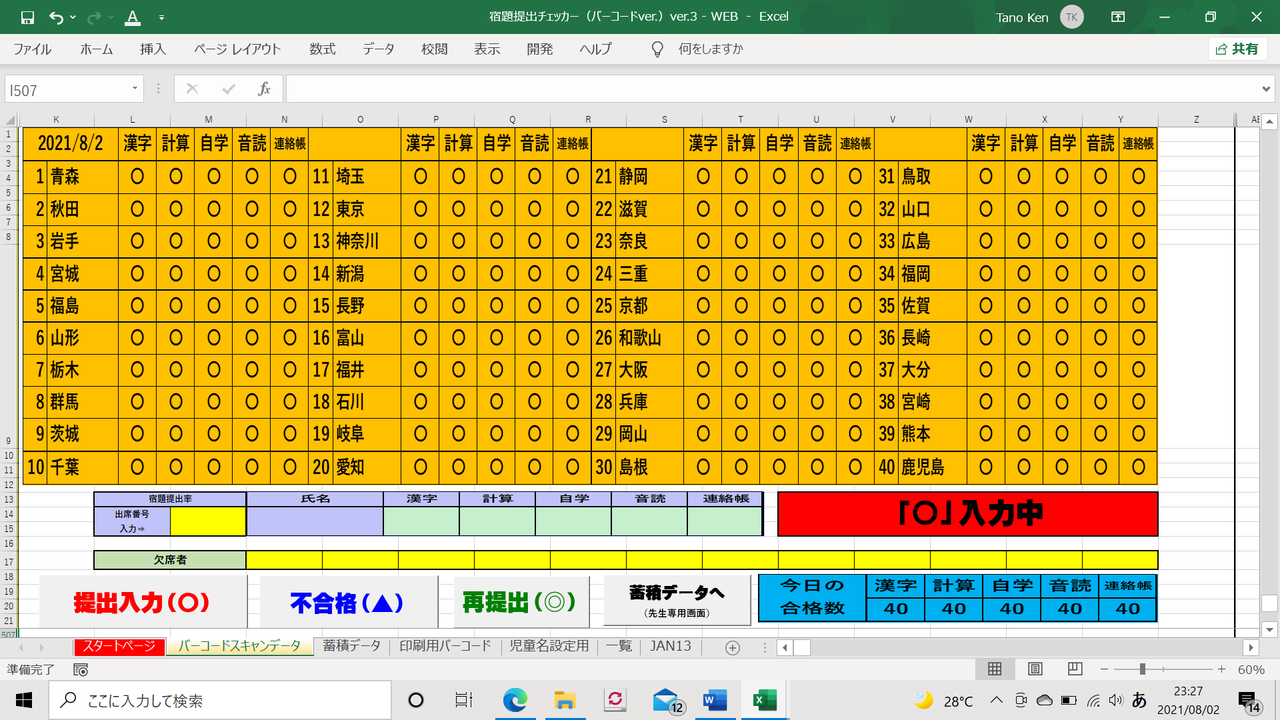
Task: Click the Excel icon on the taskbar
Action: tap(765, 700)
